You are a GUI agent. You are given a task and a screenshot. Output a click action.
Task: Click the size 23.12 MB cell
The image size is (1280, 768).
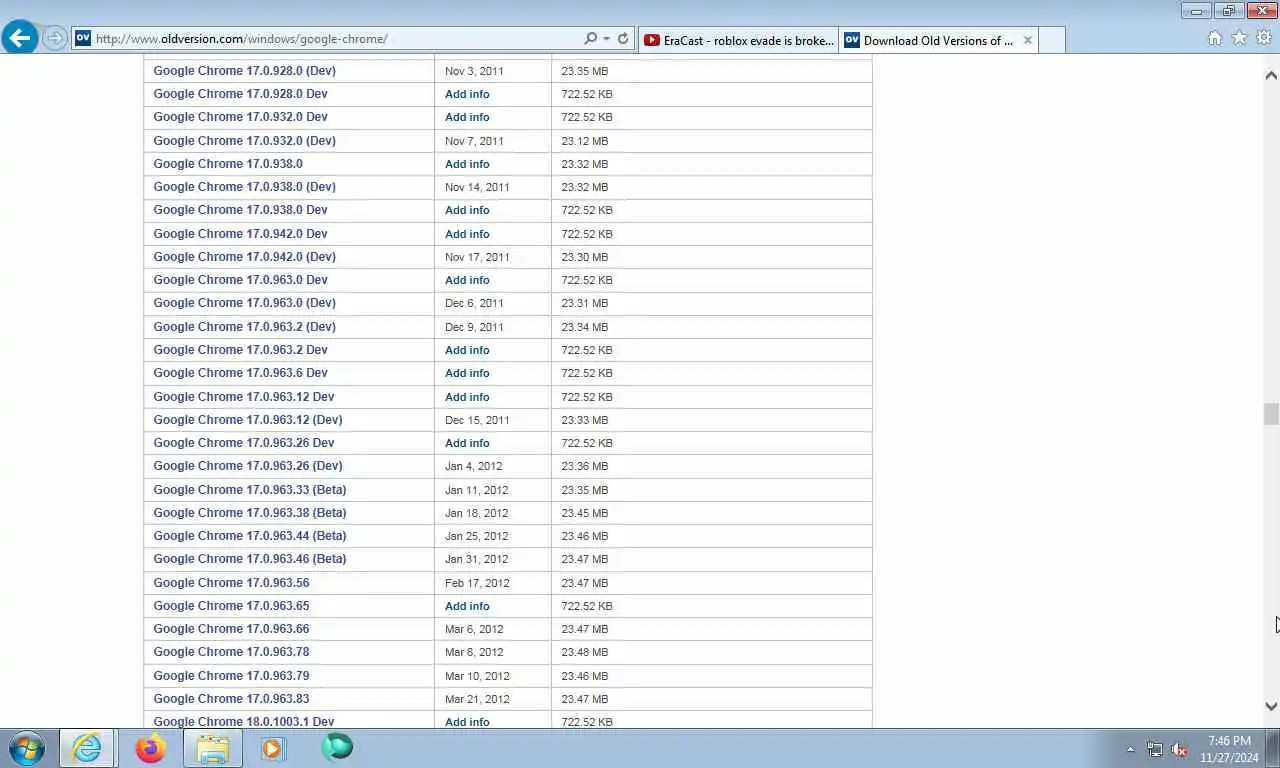[x=585, y=141]
